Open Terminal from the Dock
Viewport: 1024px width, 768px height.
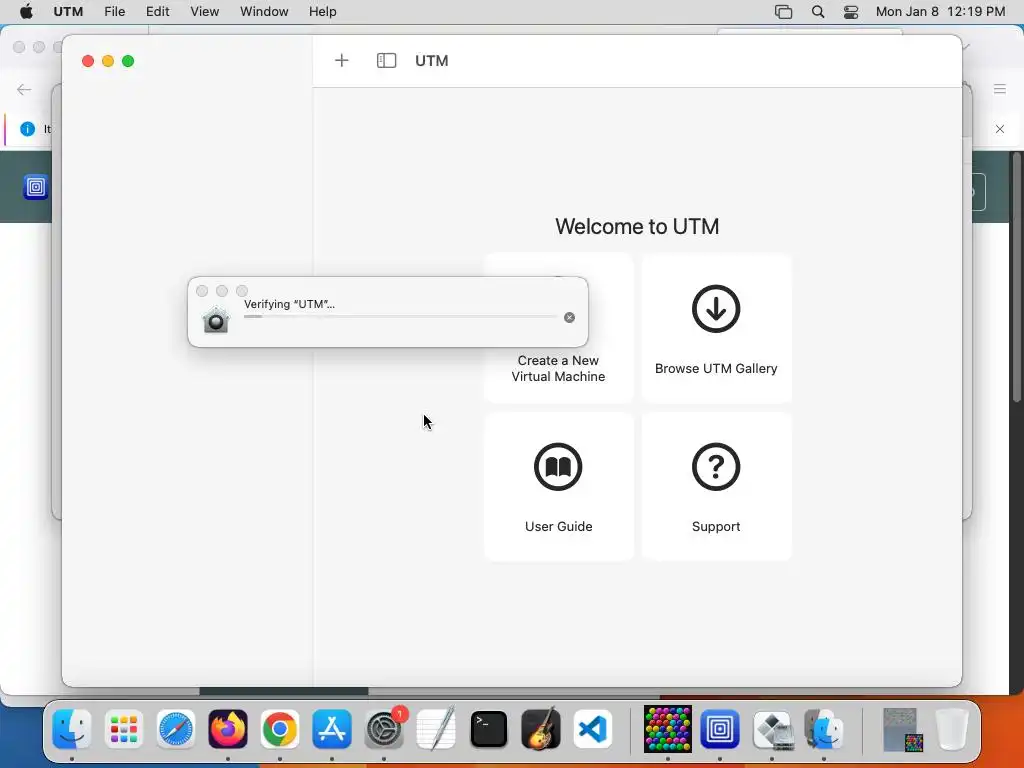coord(488,729)
